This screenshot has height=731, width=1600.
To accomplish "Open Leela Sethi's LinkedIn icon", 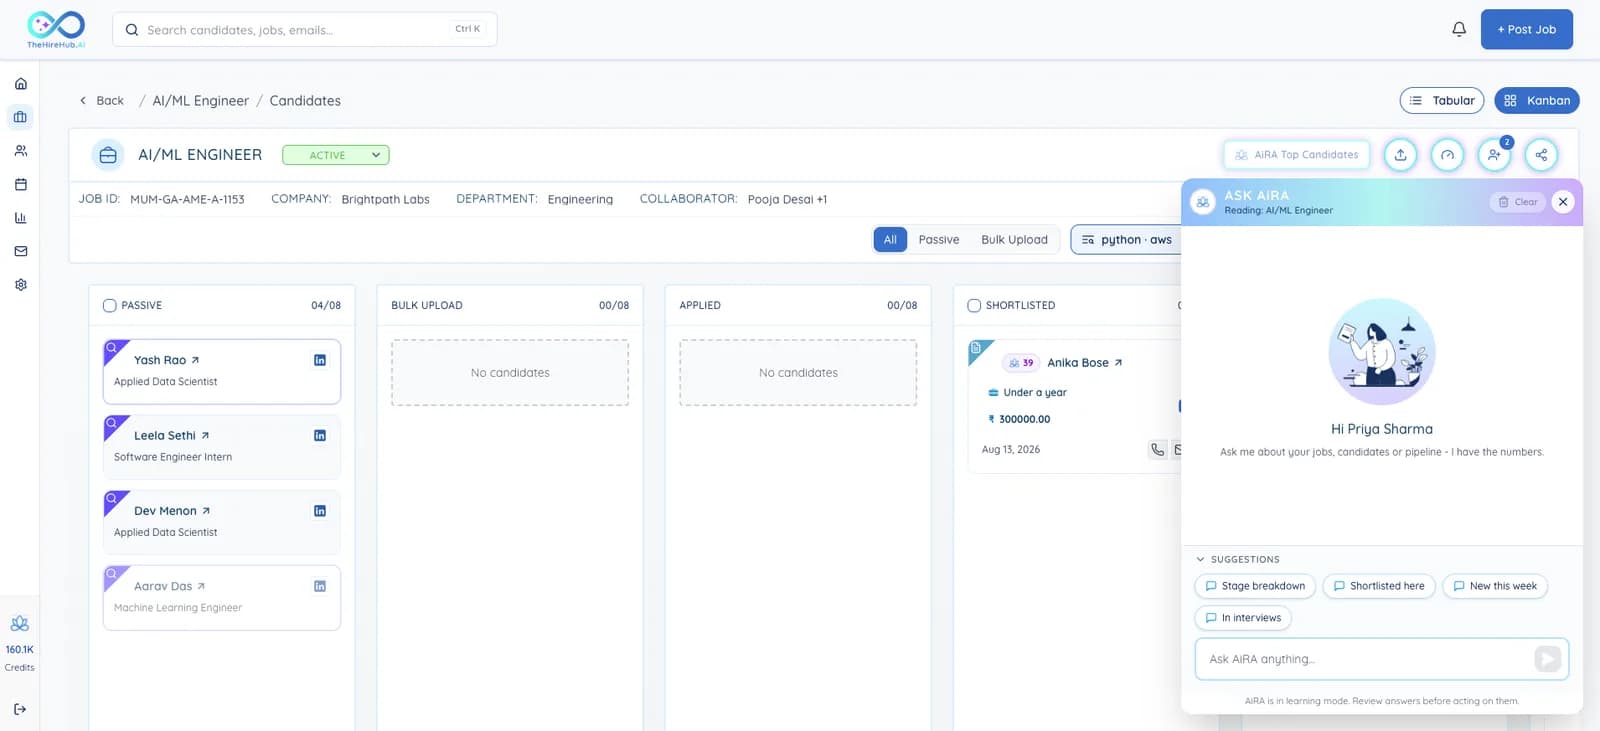I will coord(320,435).
